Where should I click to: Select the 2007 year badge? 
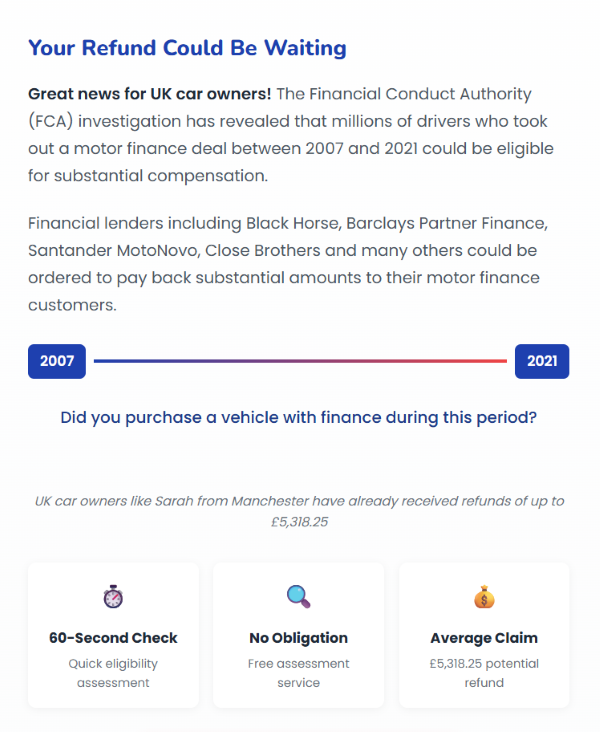pos(57,361)
